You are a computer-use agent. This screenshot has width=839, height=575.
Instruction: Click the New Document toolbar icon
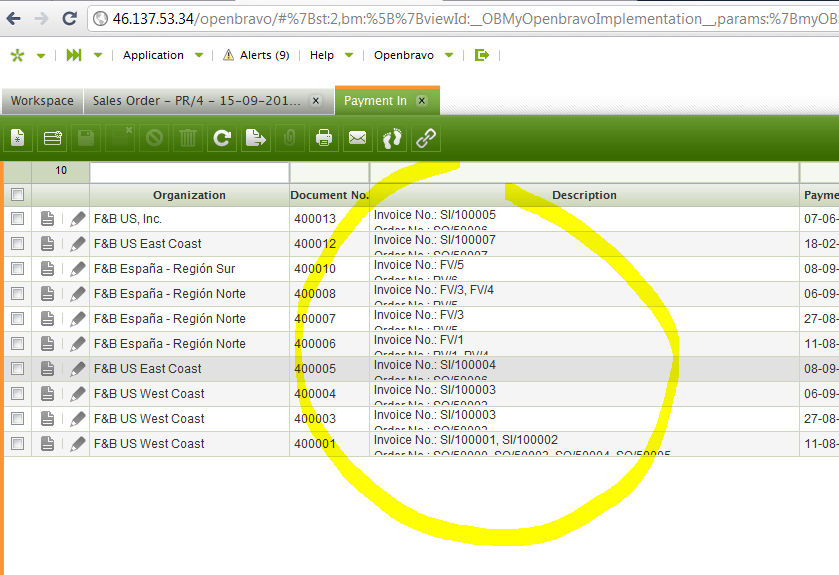coord(18,138)
